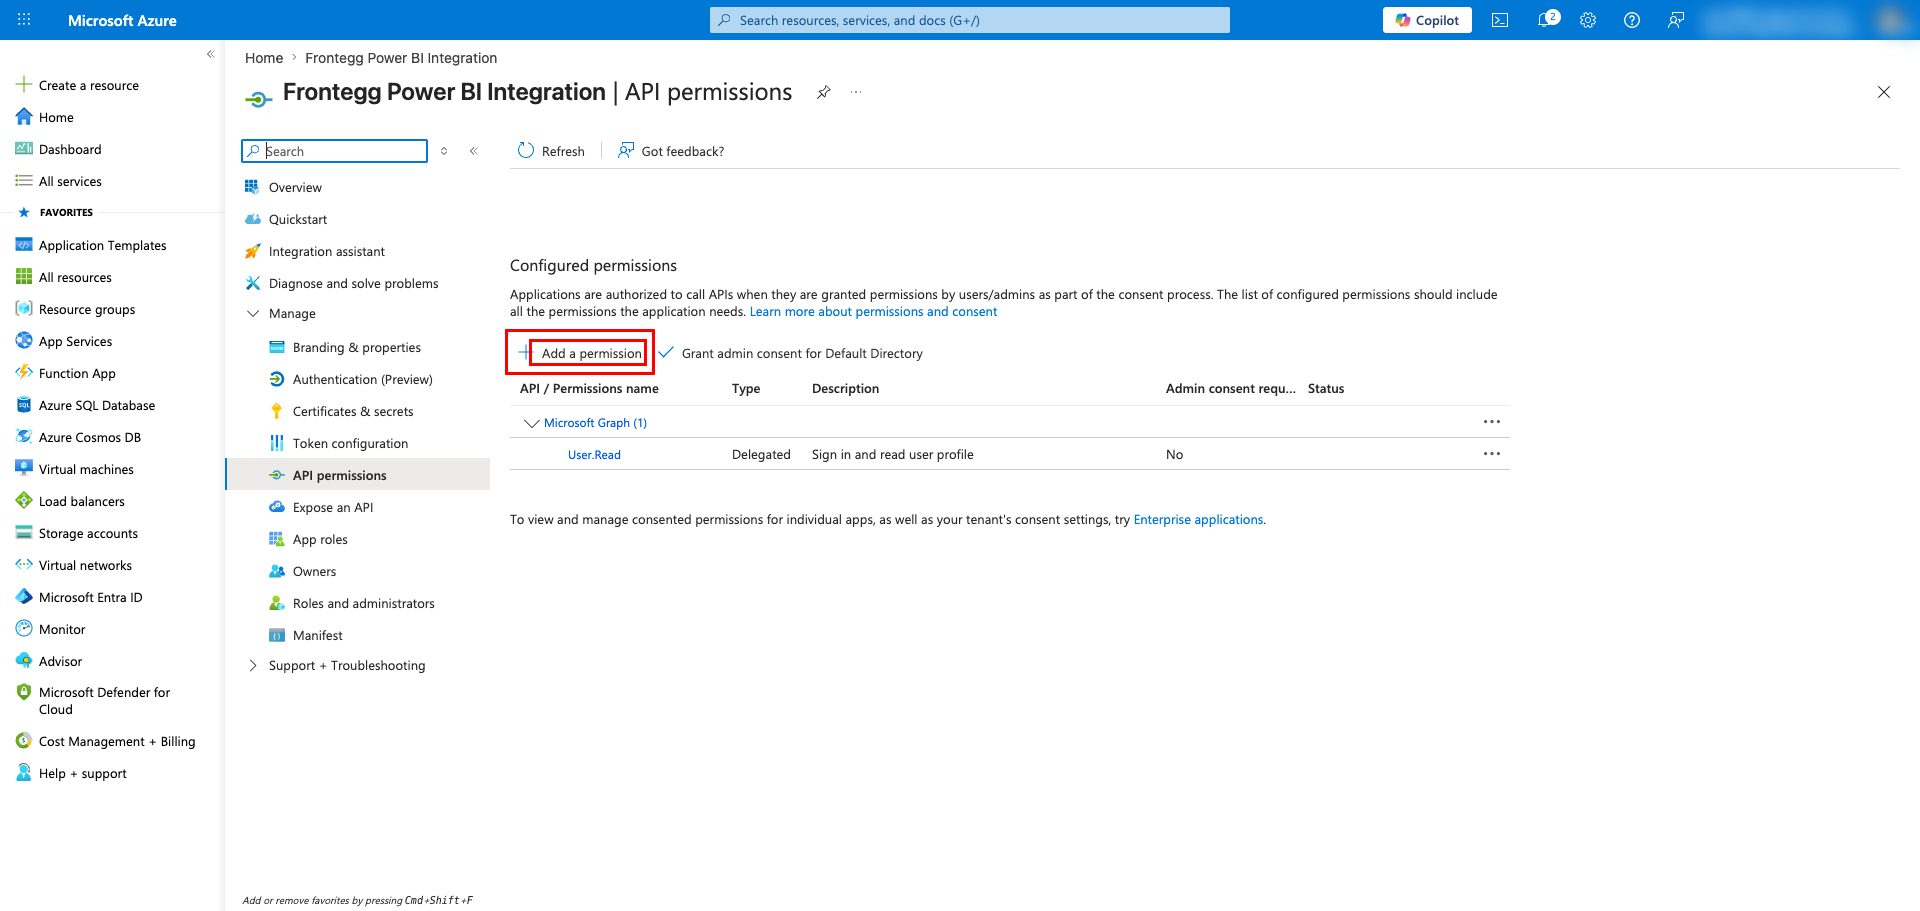The width and height of the screenshot is (1920, 911).
Task: Open Authentication (Preview)
Action: click(x=362, y=379)
